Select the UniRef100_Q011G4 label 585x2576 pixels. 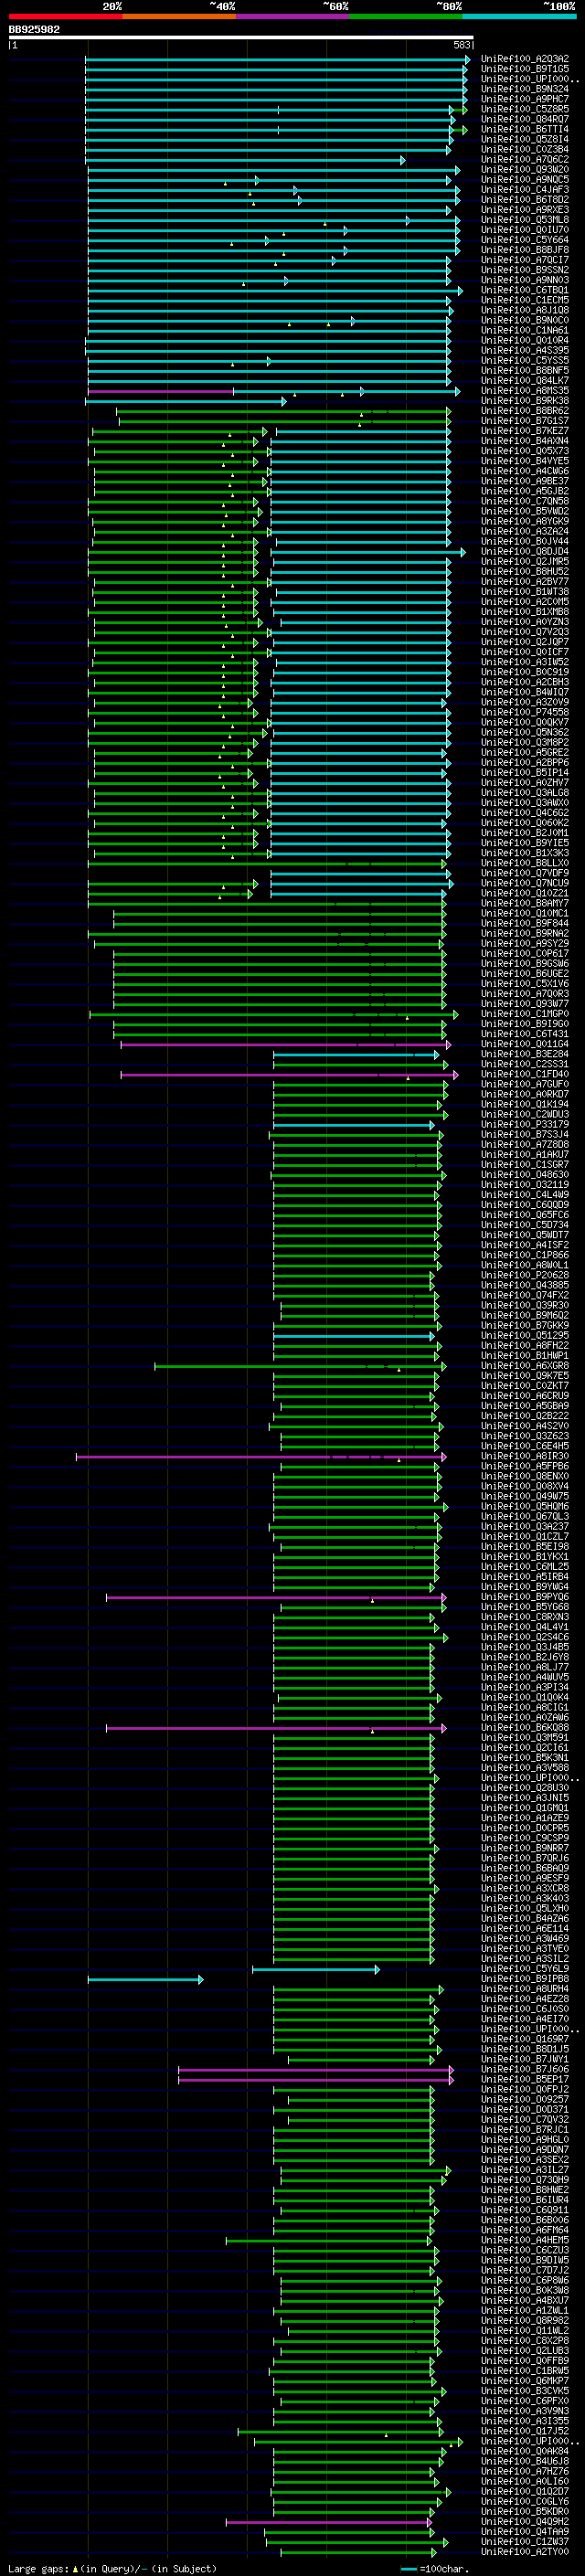click(x=525, y=1044)
